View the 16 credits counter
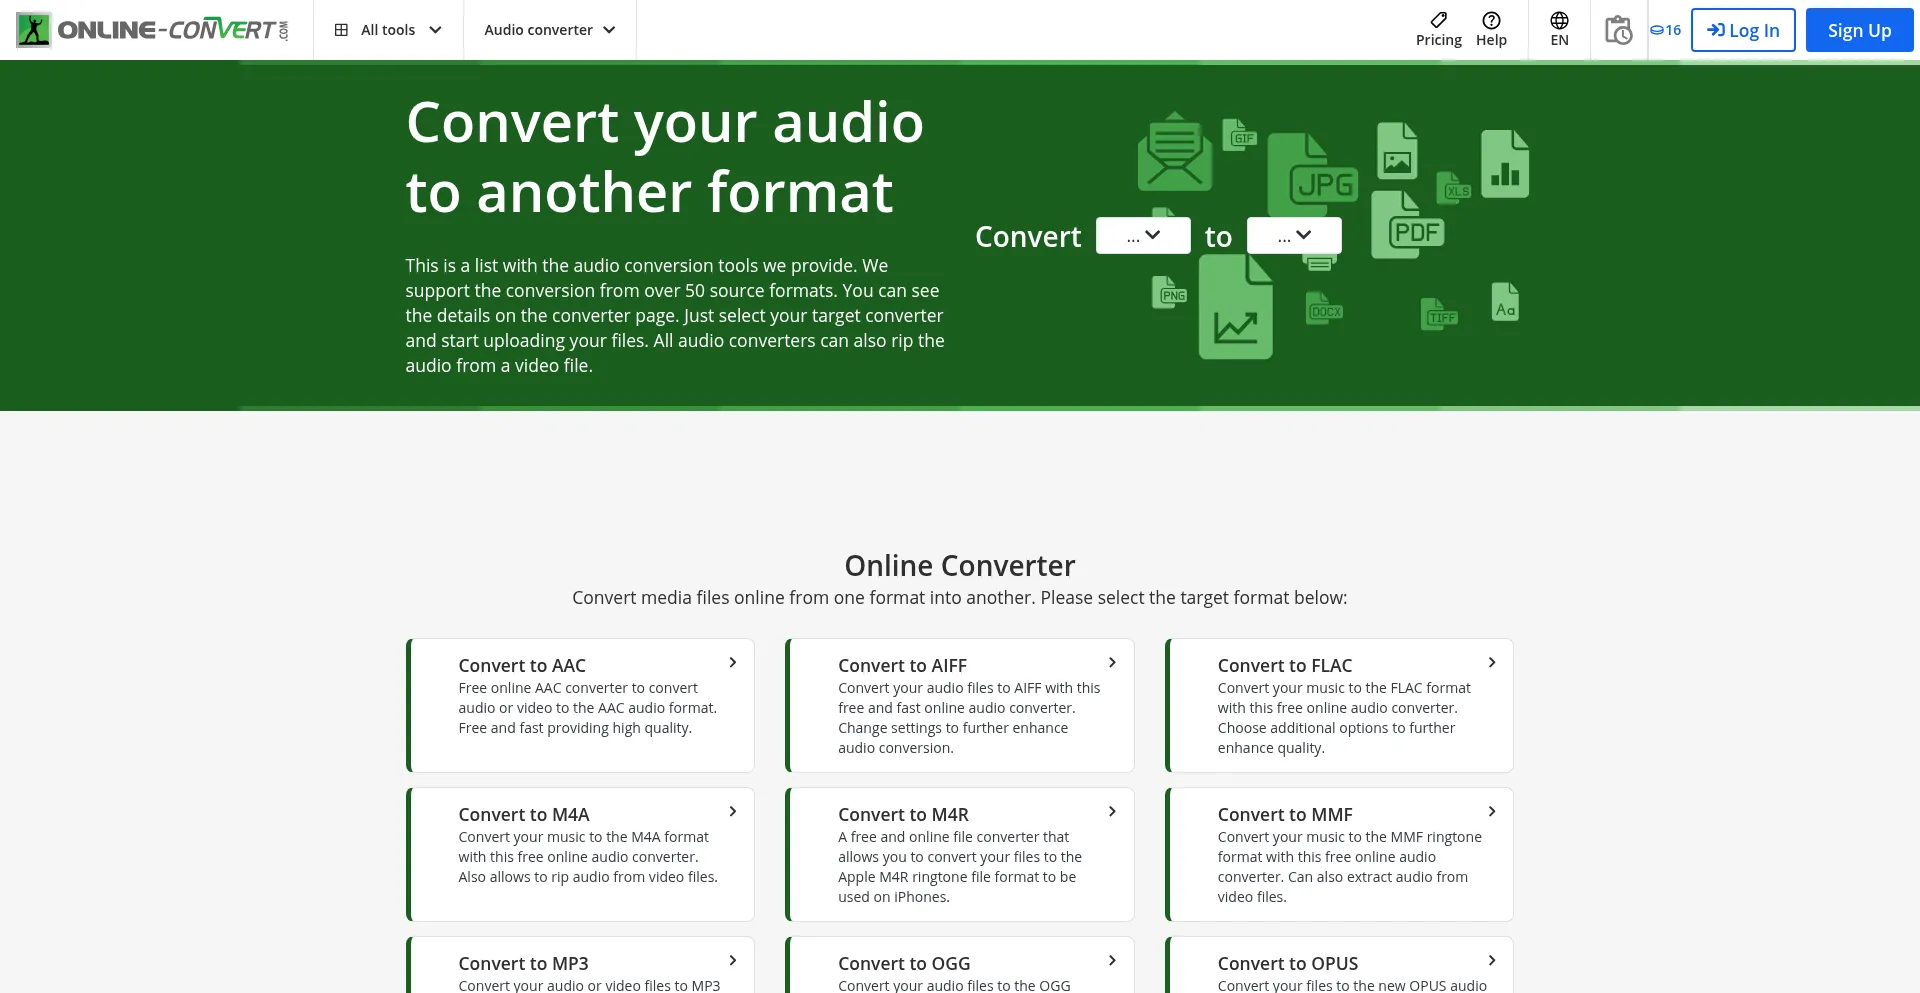The image size is (1920, 993). pyautogui.click(x=1665, y=30)
